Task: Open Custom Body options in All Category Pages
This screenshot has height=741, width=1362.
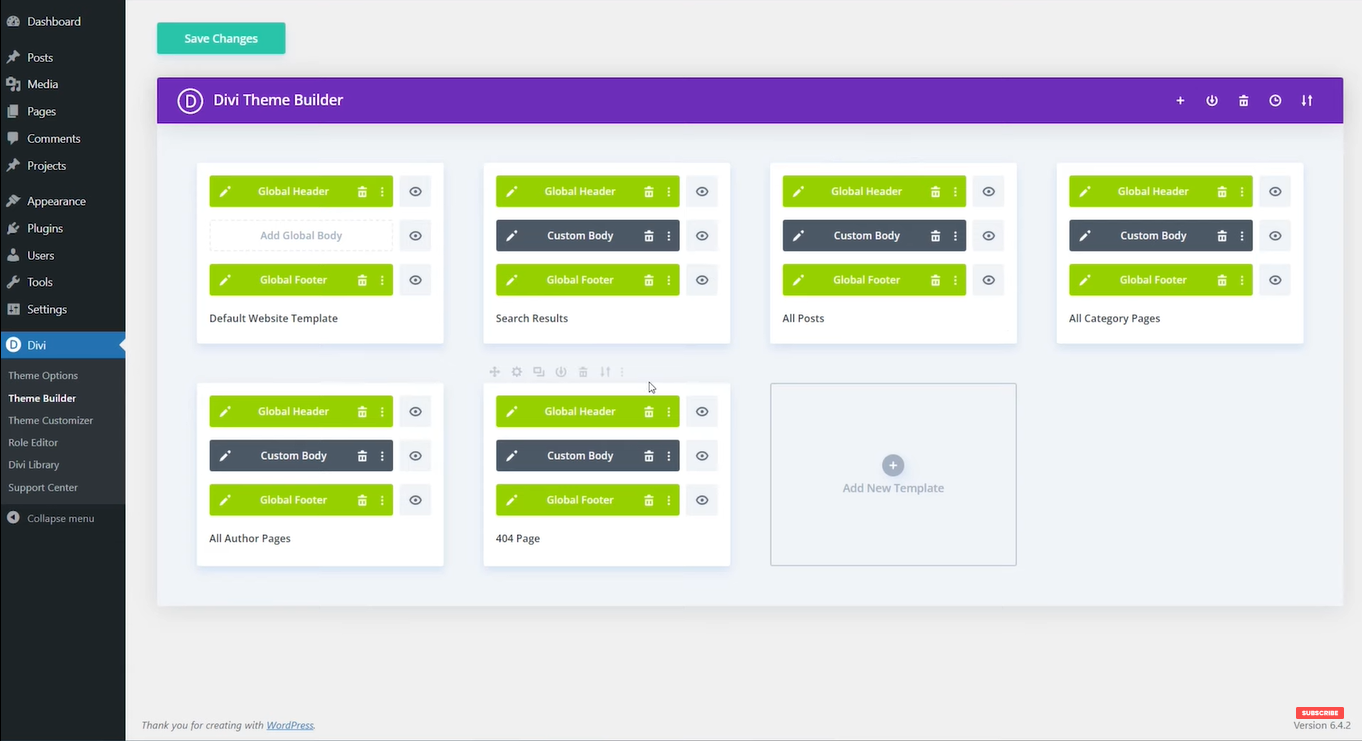Action: coord(1242,236)
